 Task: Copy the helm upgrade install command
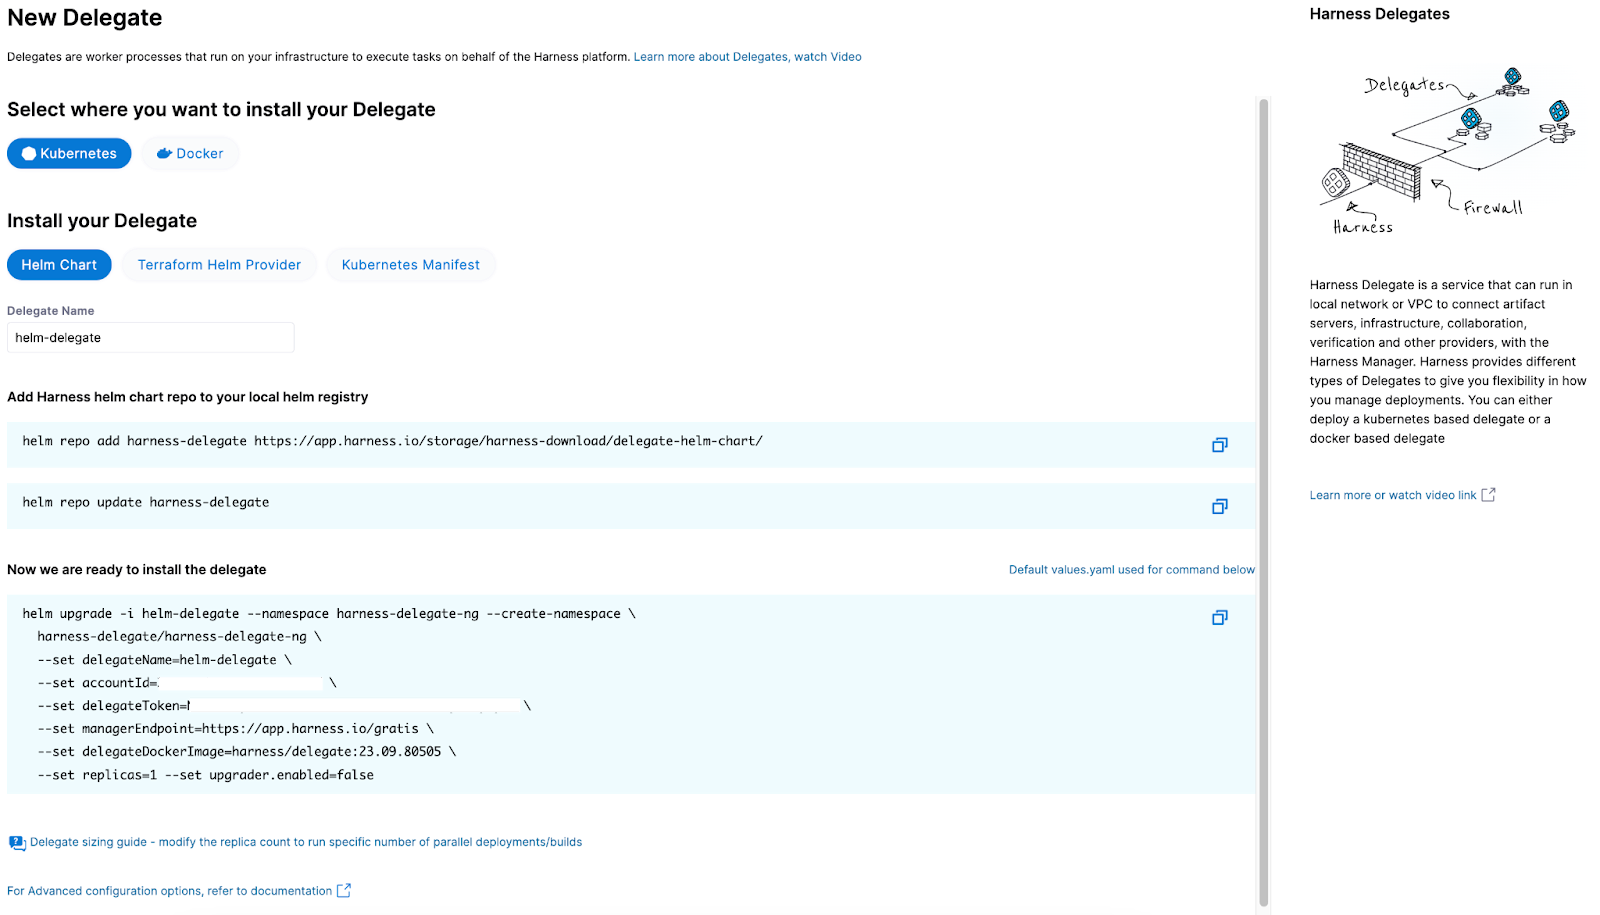(1219, 618)
